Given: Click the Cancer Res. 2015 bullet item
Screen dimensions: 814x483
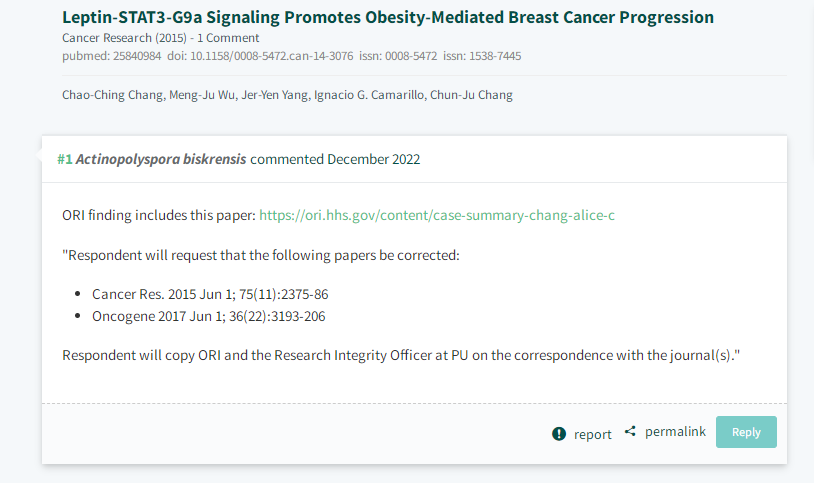Looking at the screenshot, I should [x=210, y=294].
